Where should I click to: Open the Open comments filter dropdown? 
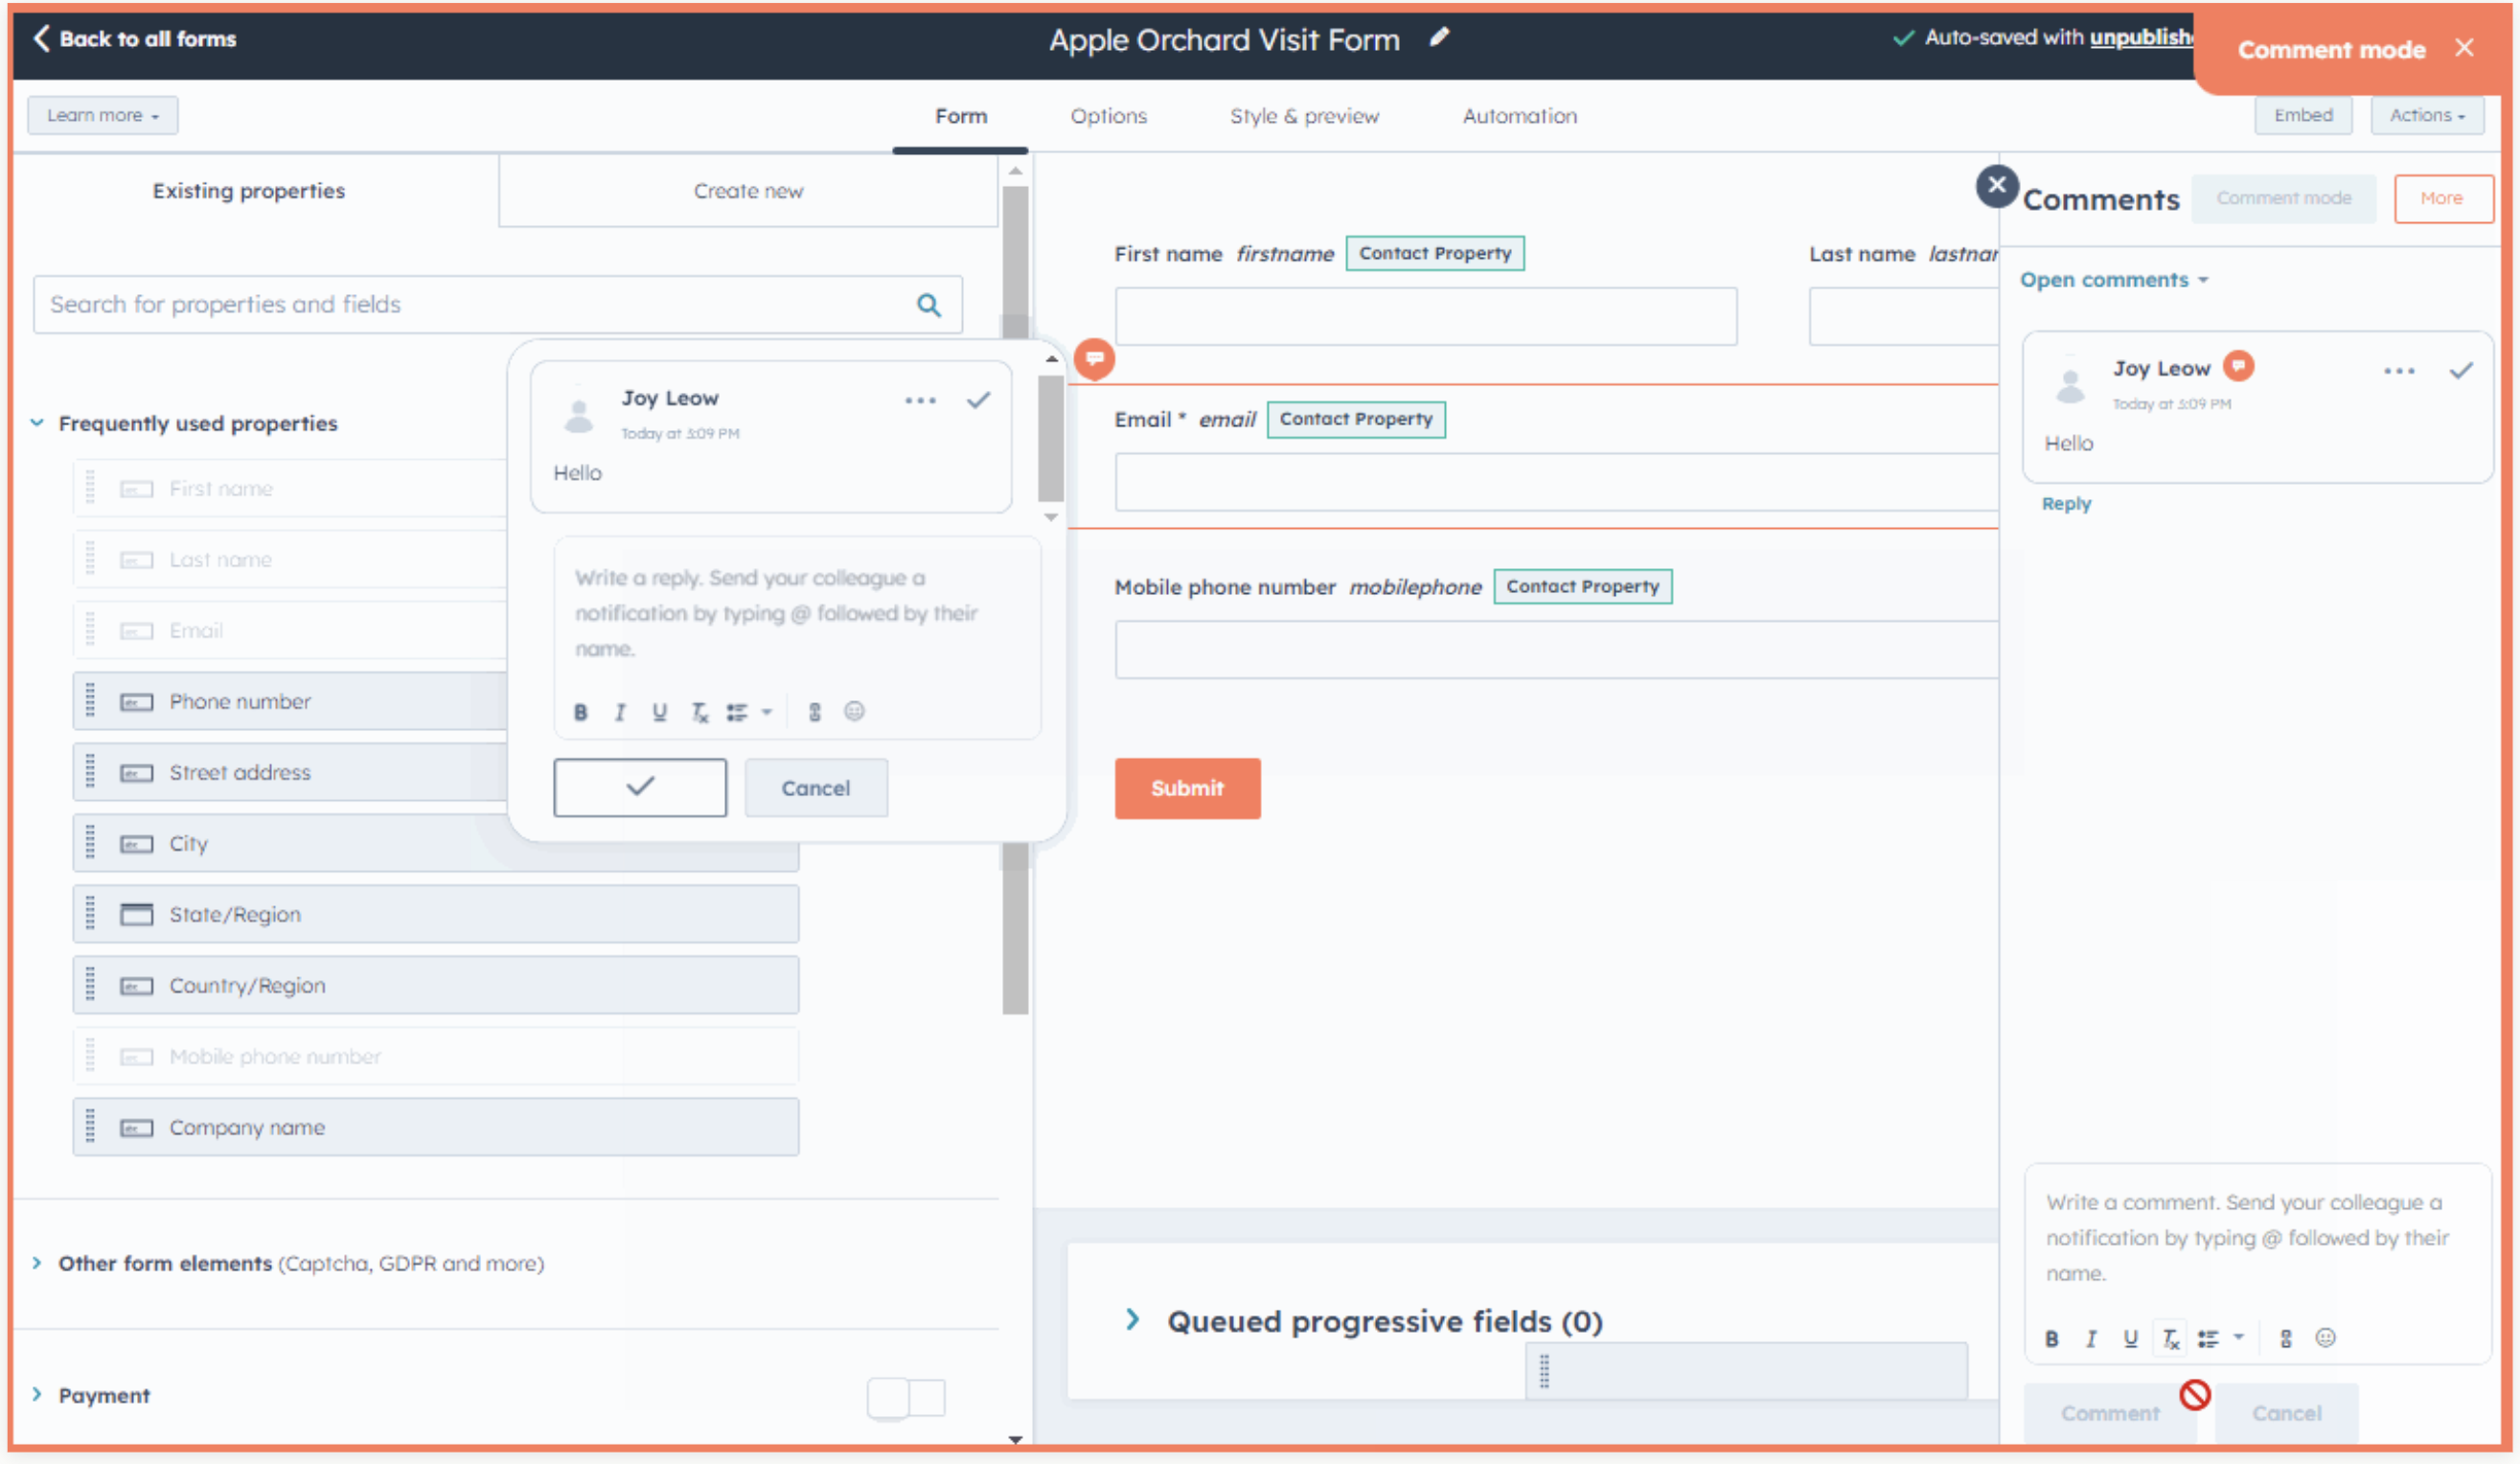tap(2114, 279)
